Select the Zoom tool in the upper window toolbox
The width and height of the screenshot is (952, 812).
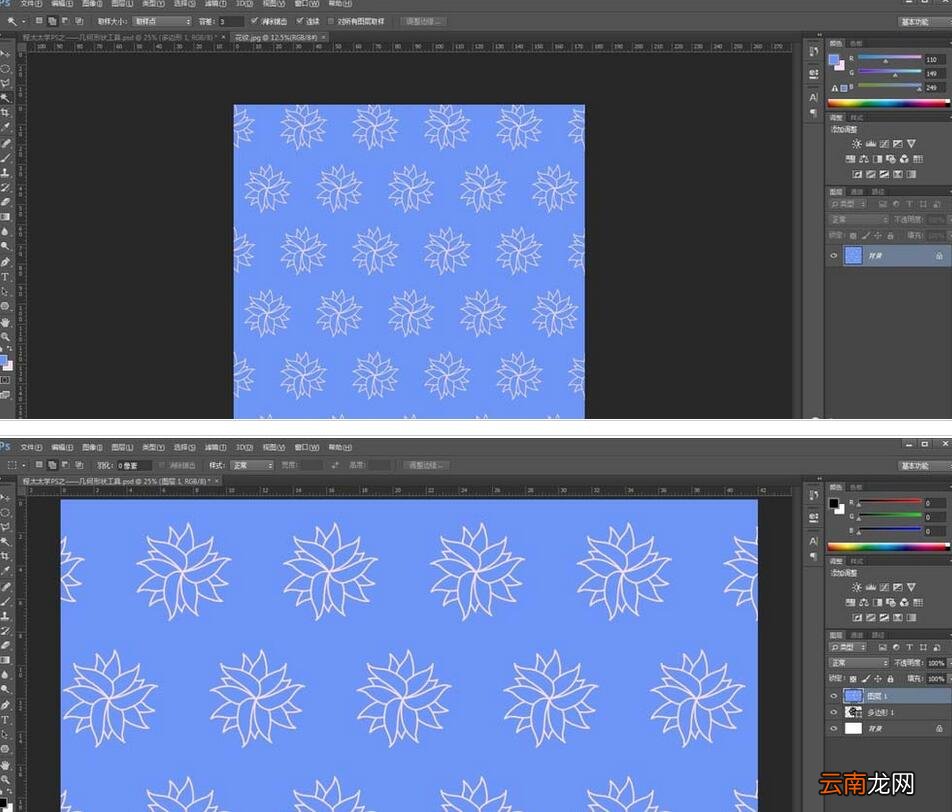[x=5, y=336]
